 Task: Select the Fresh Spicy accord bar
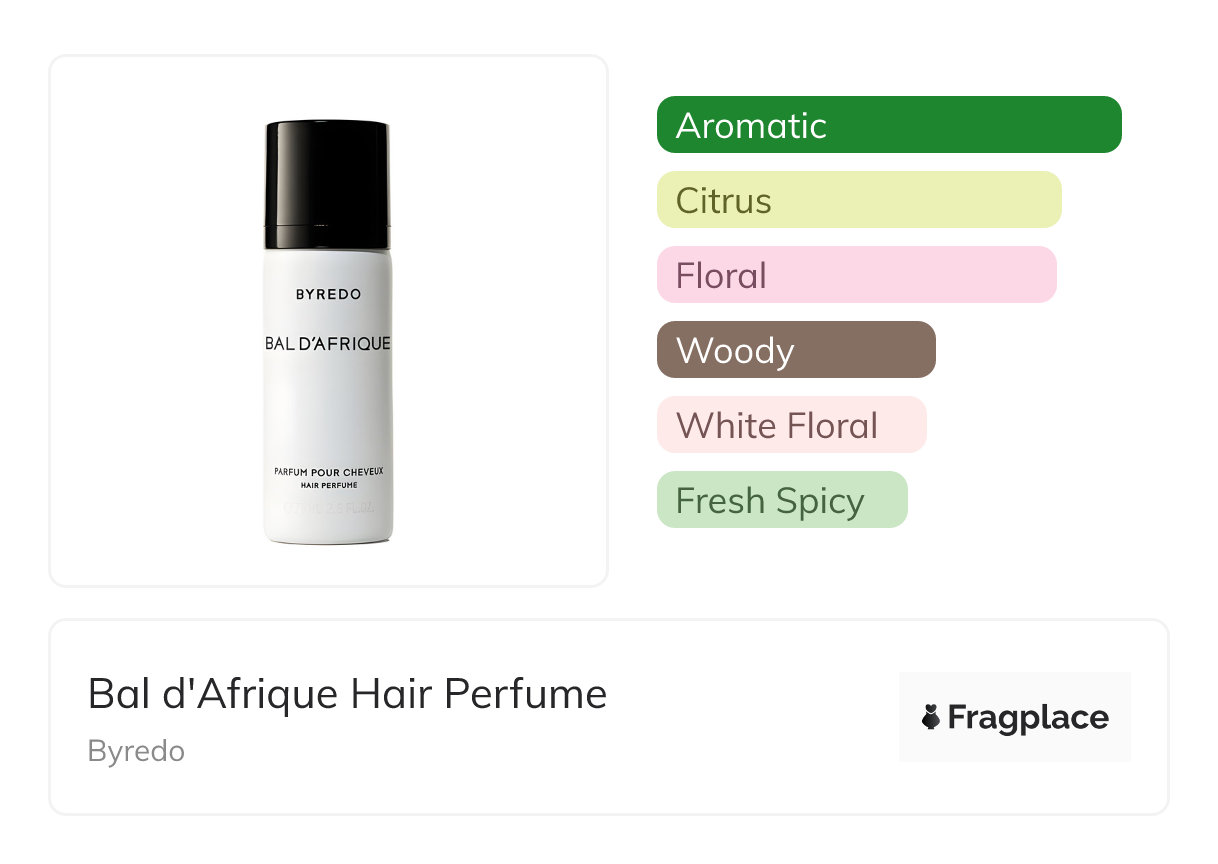(782, 500)
